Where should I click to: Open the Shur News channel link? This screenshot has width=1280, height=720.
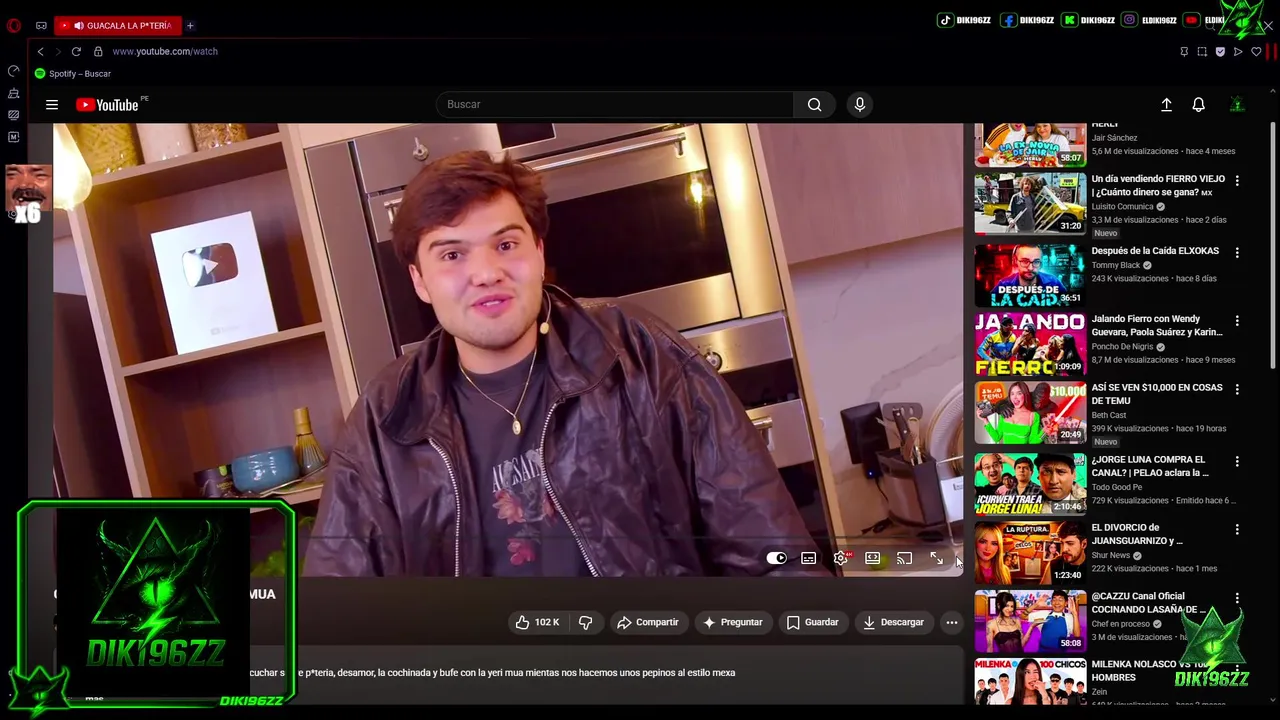[1111, 555]
